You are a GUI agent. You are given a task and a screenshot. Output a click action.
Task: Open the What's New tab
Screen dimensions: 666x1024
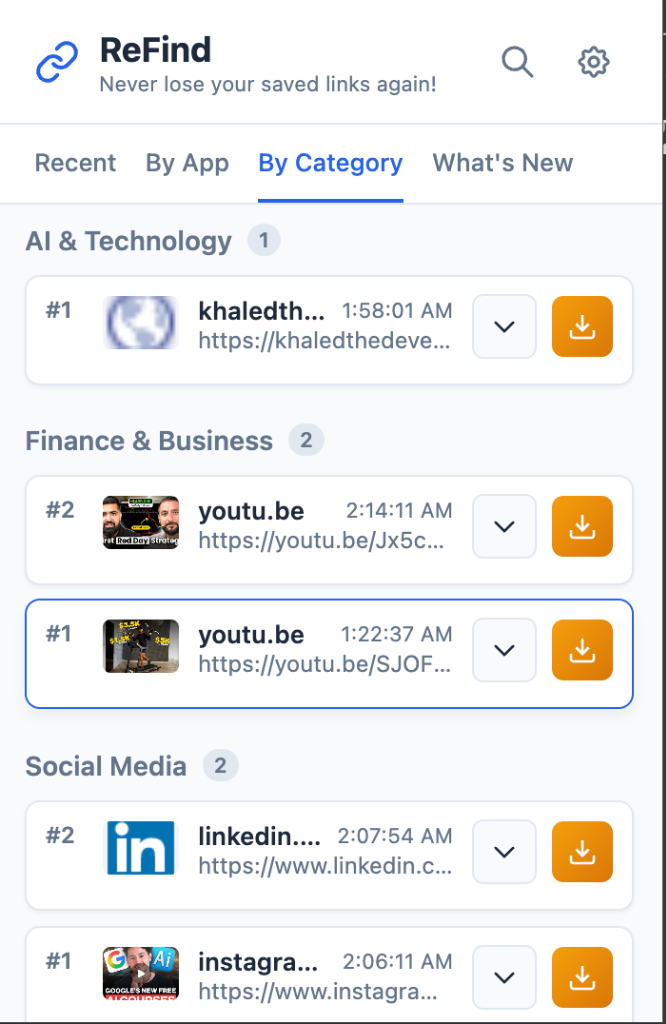coord(502,163)
